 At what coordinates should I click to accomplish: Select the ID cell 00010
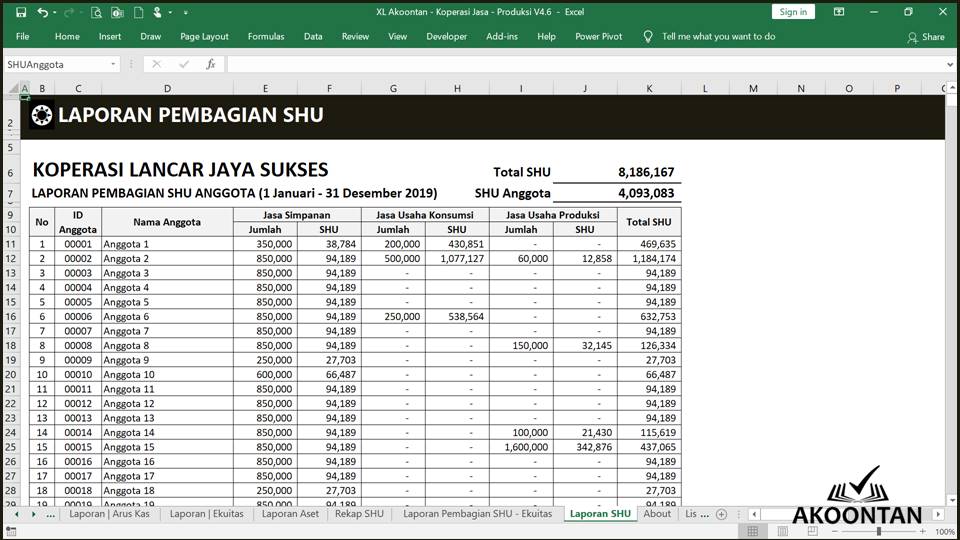78,375
